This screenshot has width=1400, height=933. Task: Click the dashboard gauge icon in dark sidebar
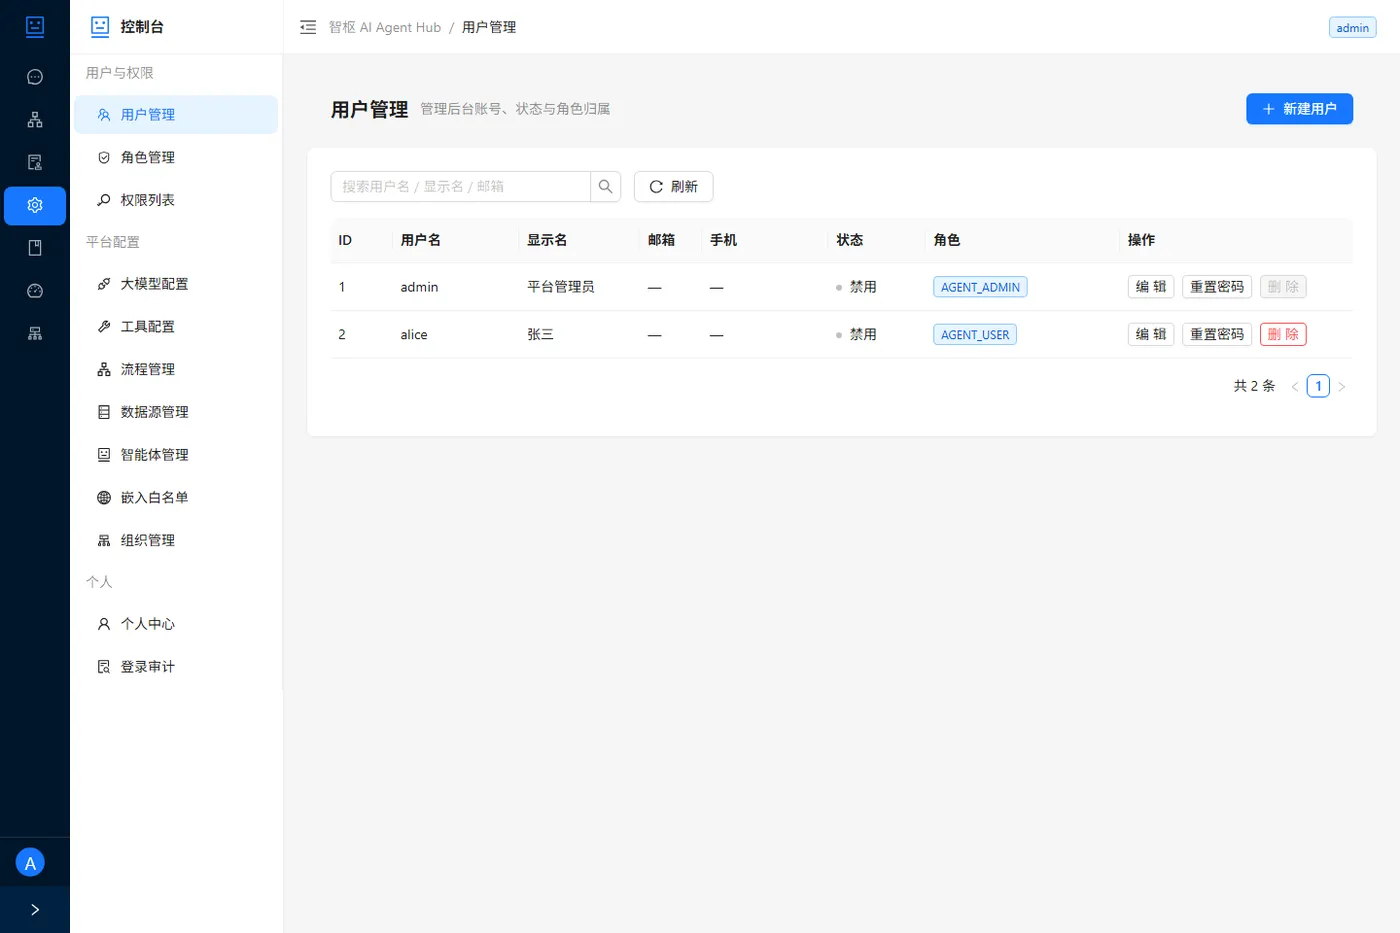click(35, 291)
